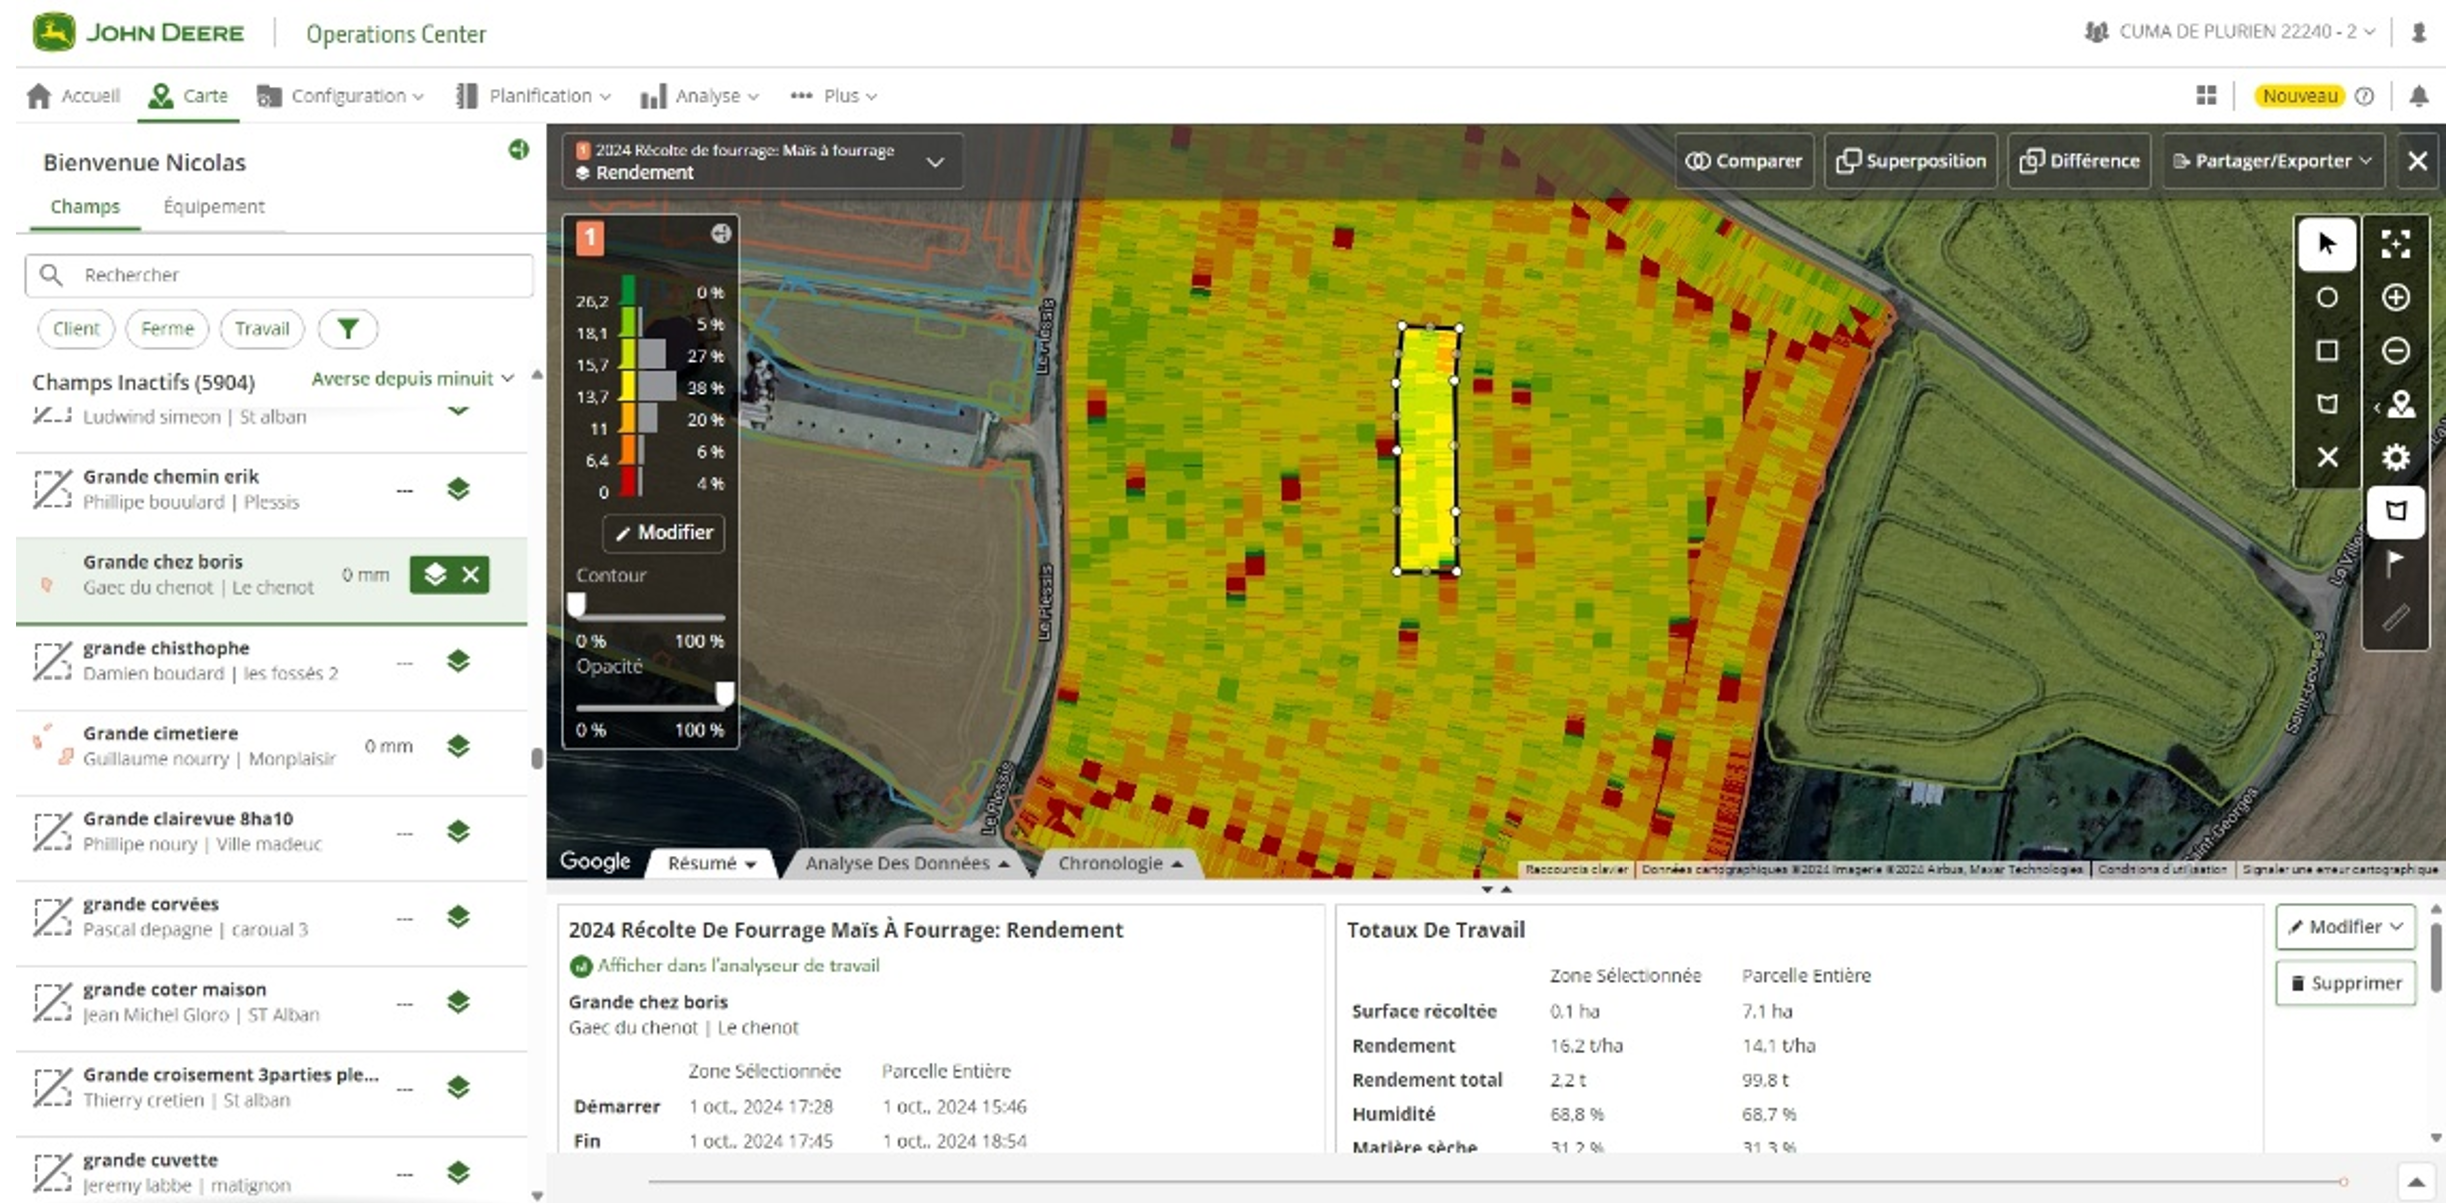
Task: Open the CUMA DE PLURIEN organization dropdown
Action: click(x=2229, y=32)
